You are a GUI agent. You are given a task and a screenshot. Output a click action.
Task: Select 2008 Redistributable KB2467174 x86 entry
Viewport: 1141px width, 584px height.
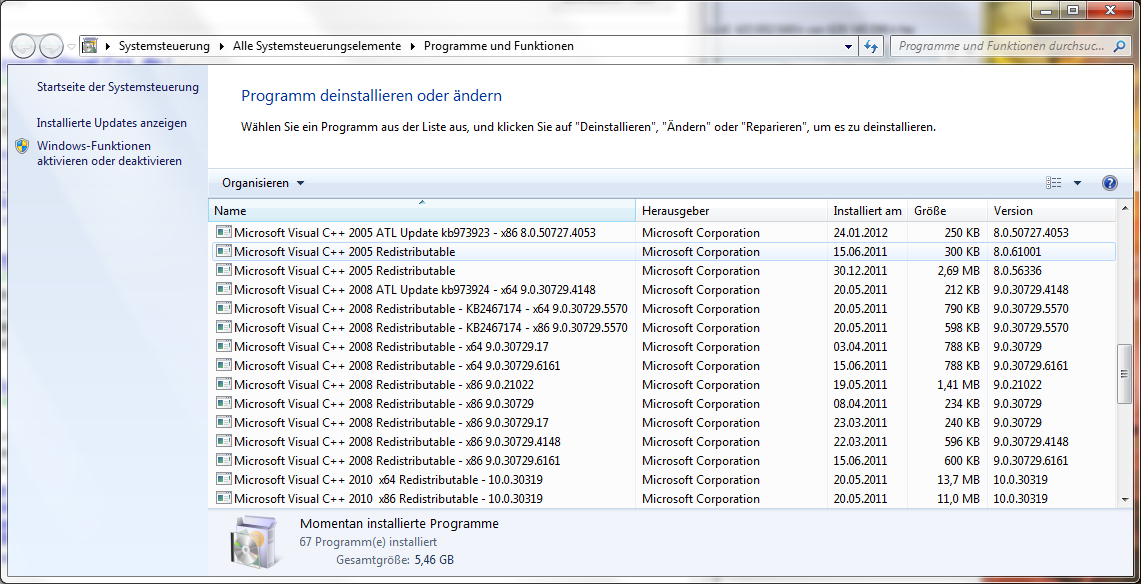(x=663, y=327)
